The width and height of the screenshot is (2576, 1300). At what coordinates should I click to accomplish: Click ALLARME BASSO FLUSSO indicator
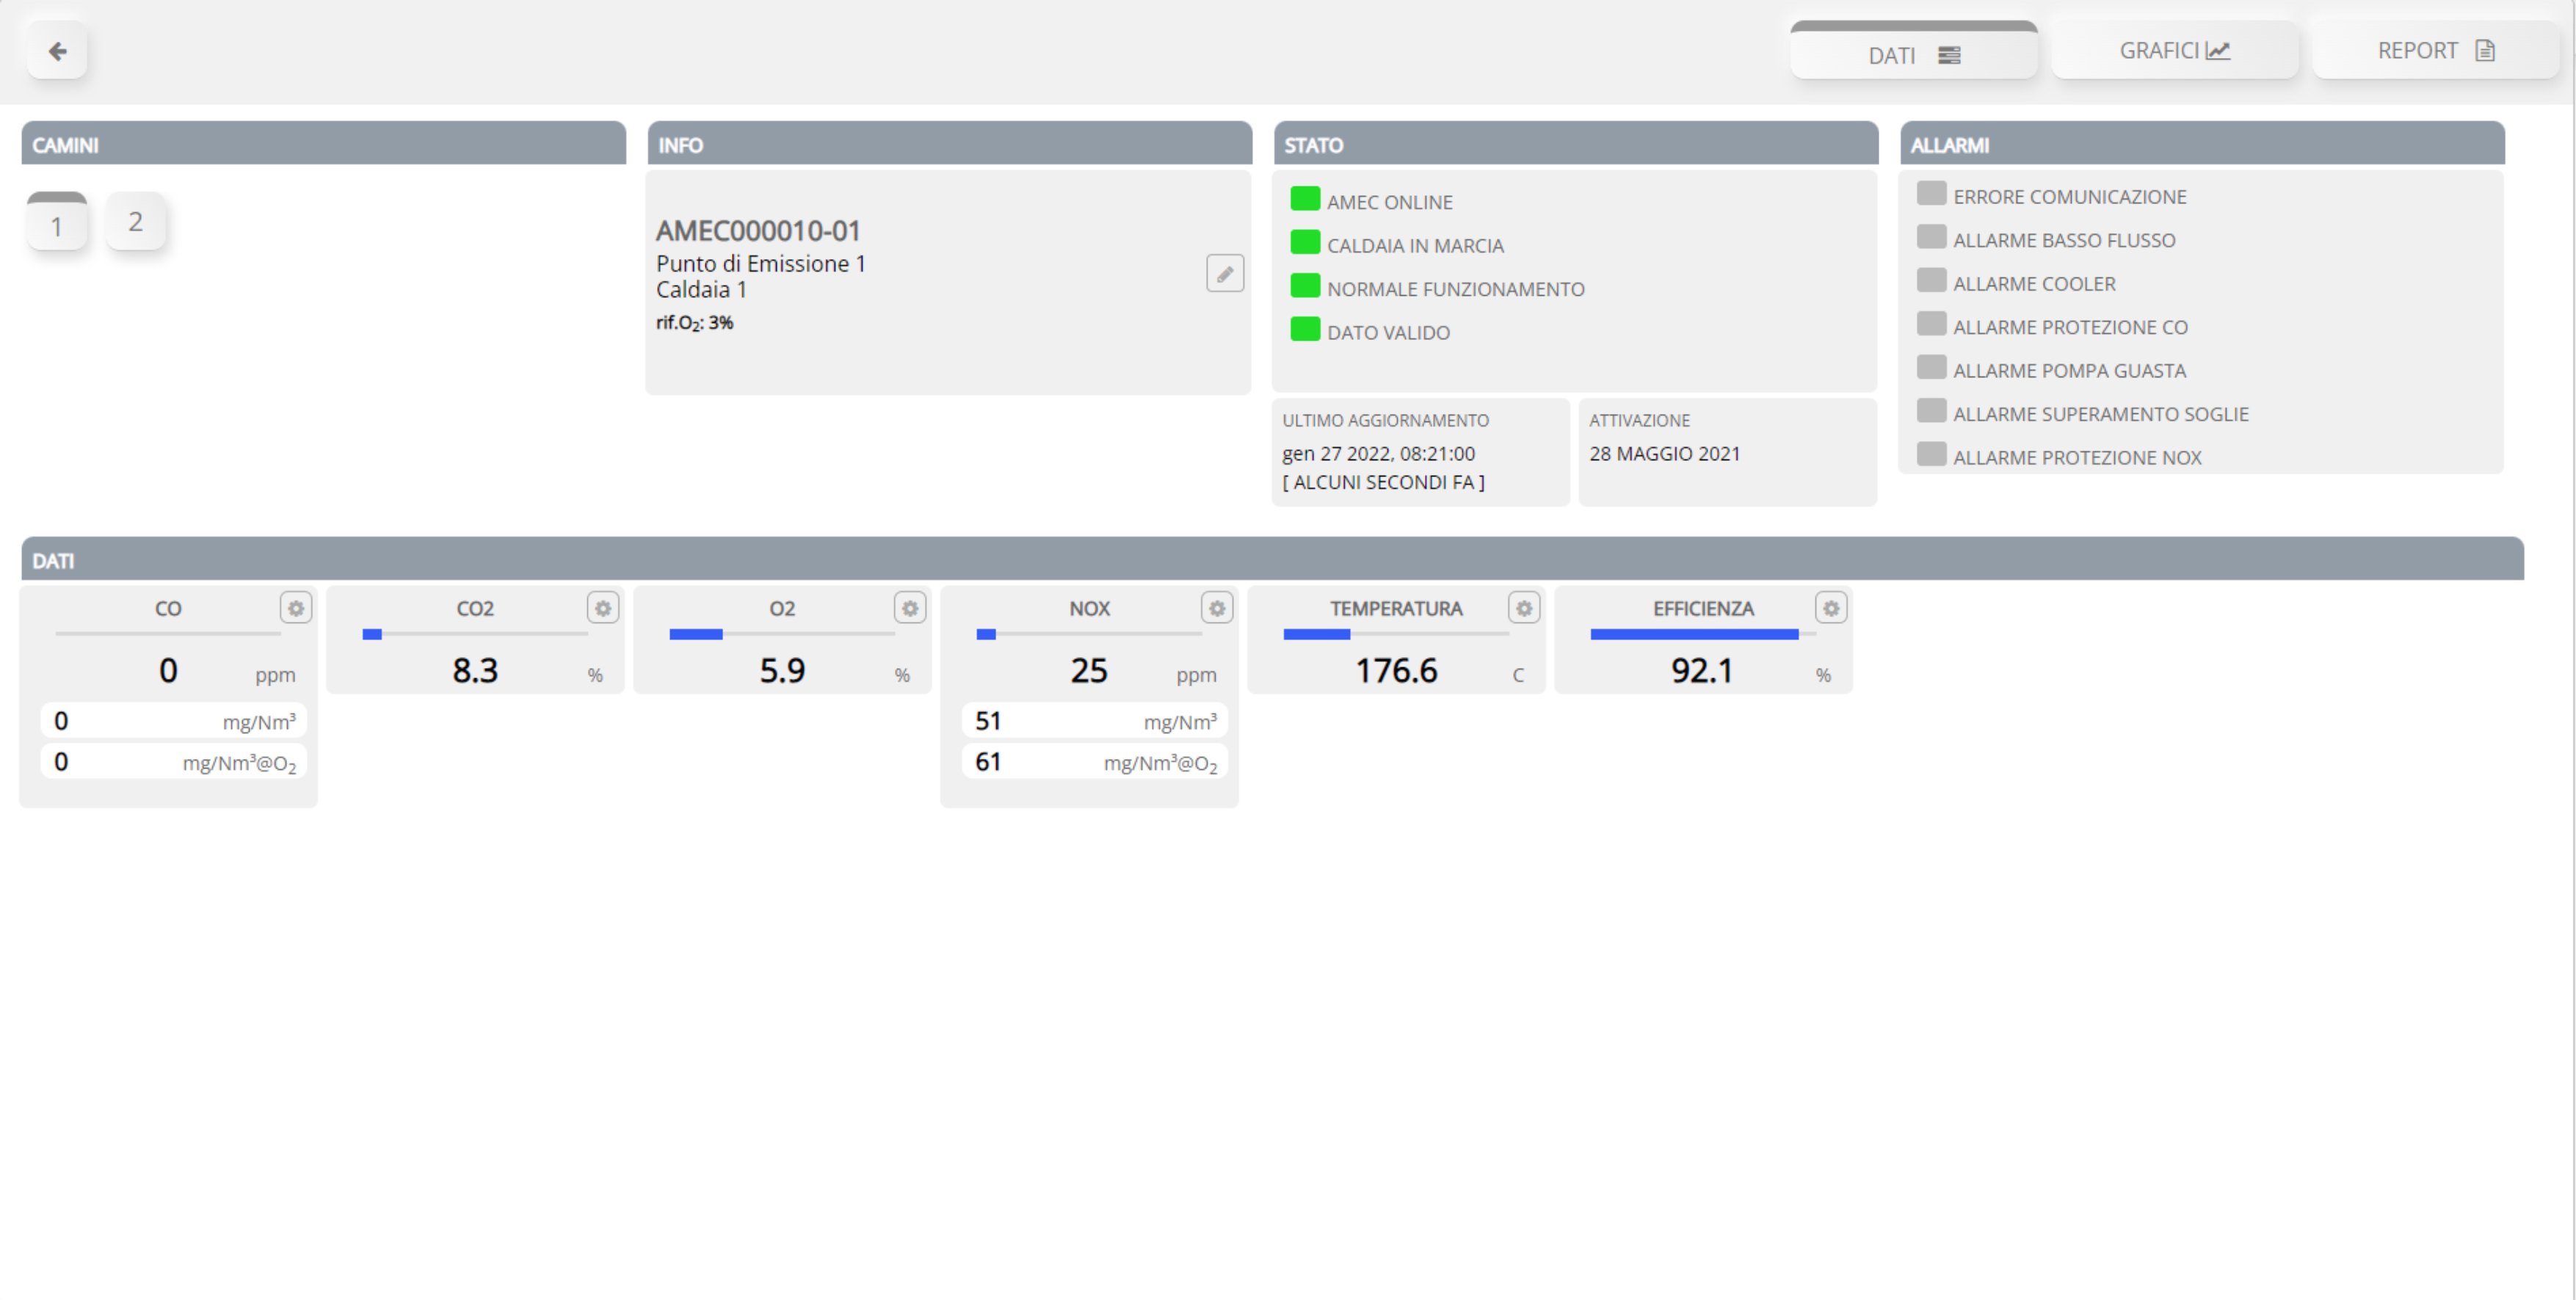(x=1931, y=237)
